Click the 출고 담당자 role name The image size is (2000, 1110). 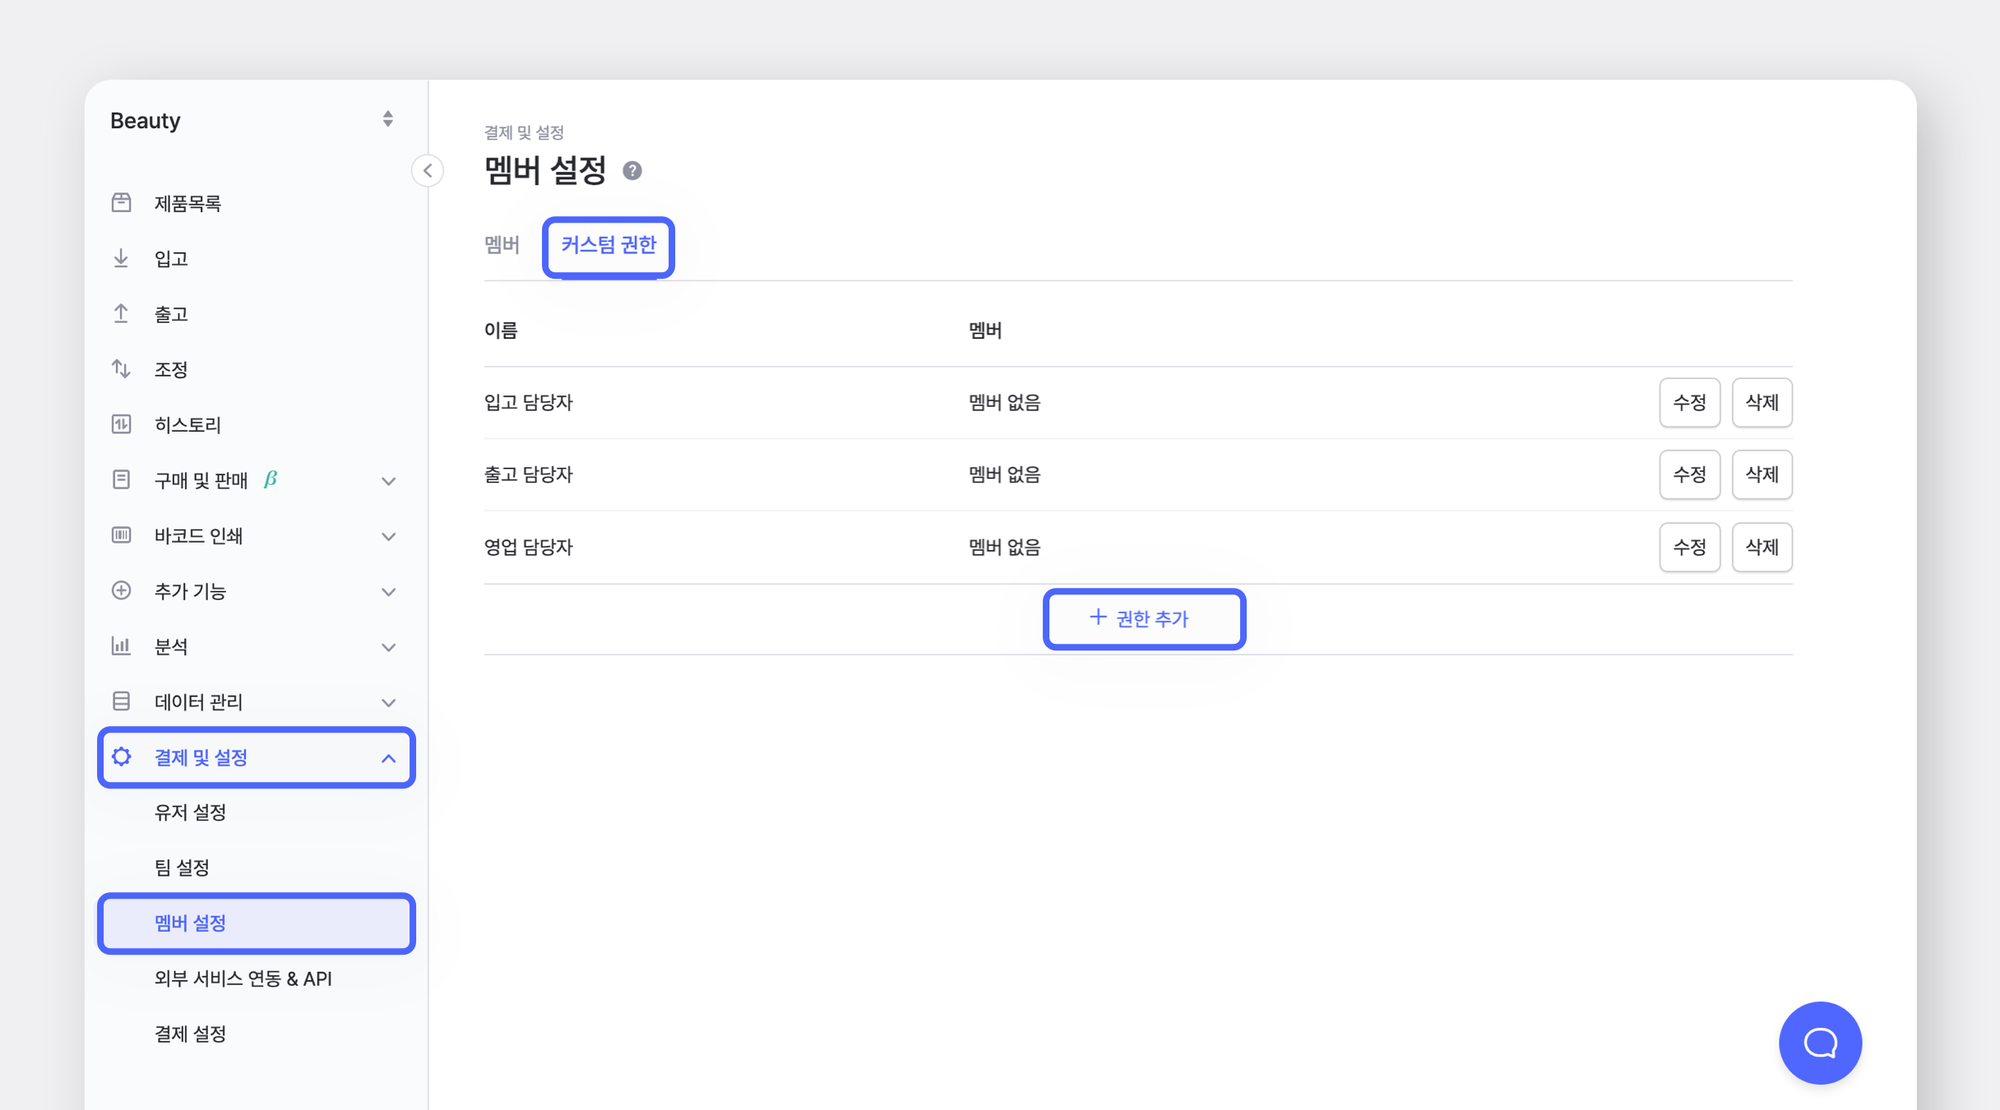pos(528,474)
